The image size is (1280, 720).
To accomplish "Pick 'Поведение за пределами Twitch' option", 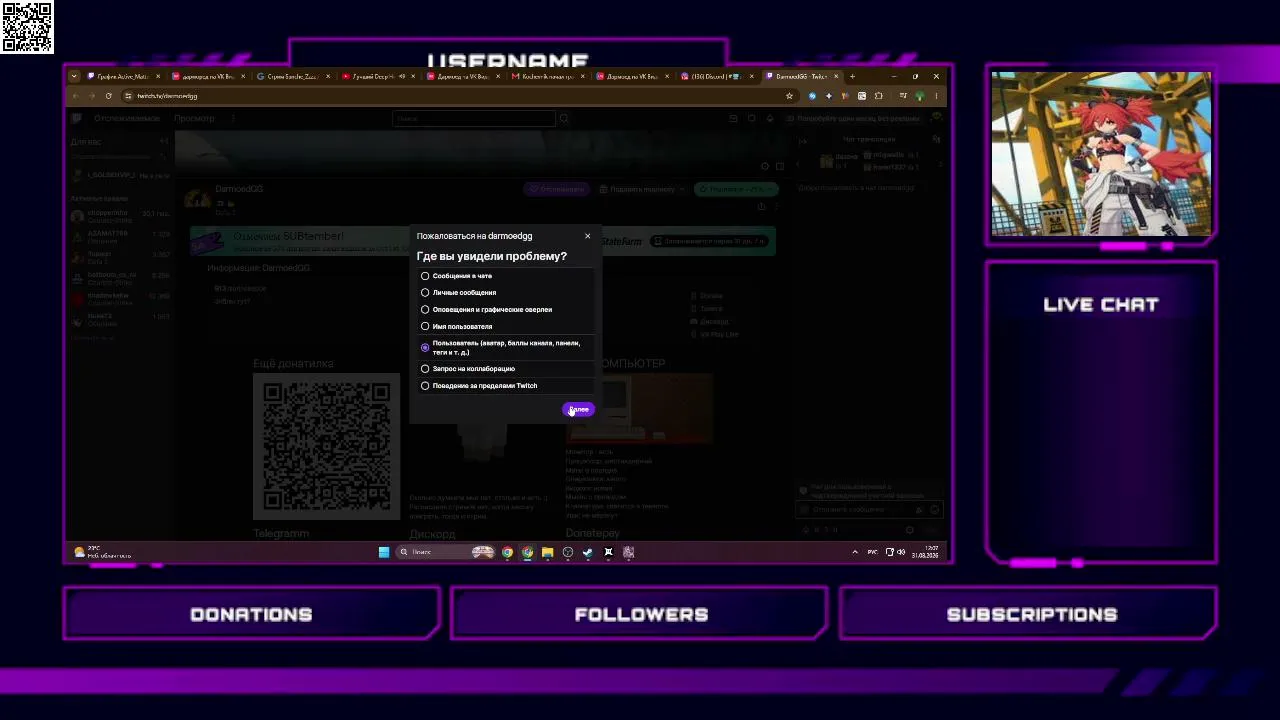I will 425,386.
